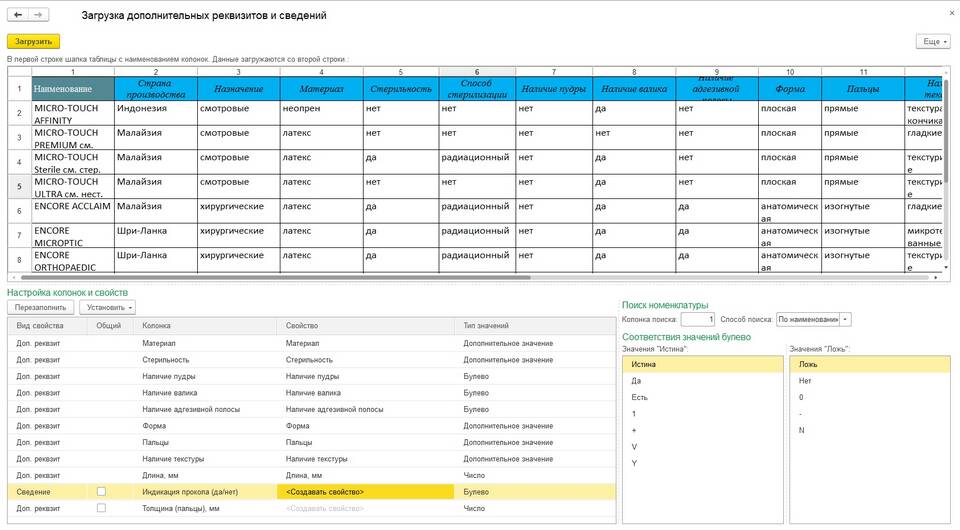Click the spreadsheet vertical scrollbar down arrow
This screenshot has height=530, width=960.
[947, 267]
